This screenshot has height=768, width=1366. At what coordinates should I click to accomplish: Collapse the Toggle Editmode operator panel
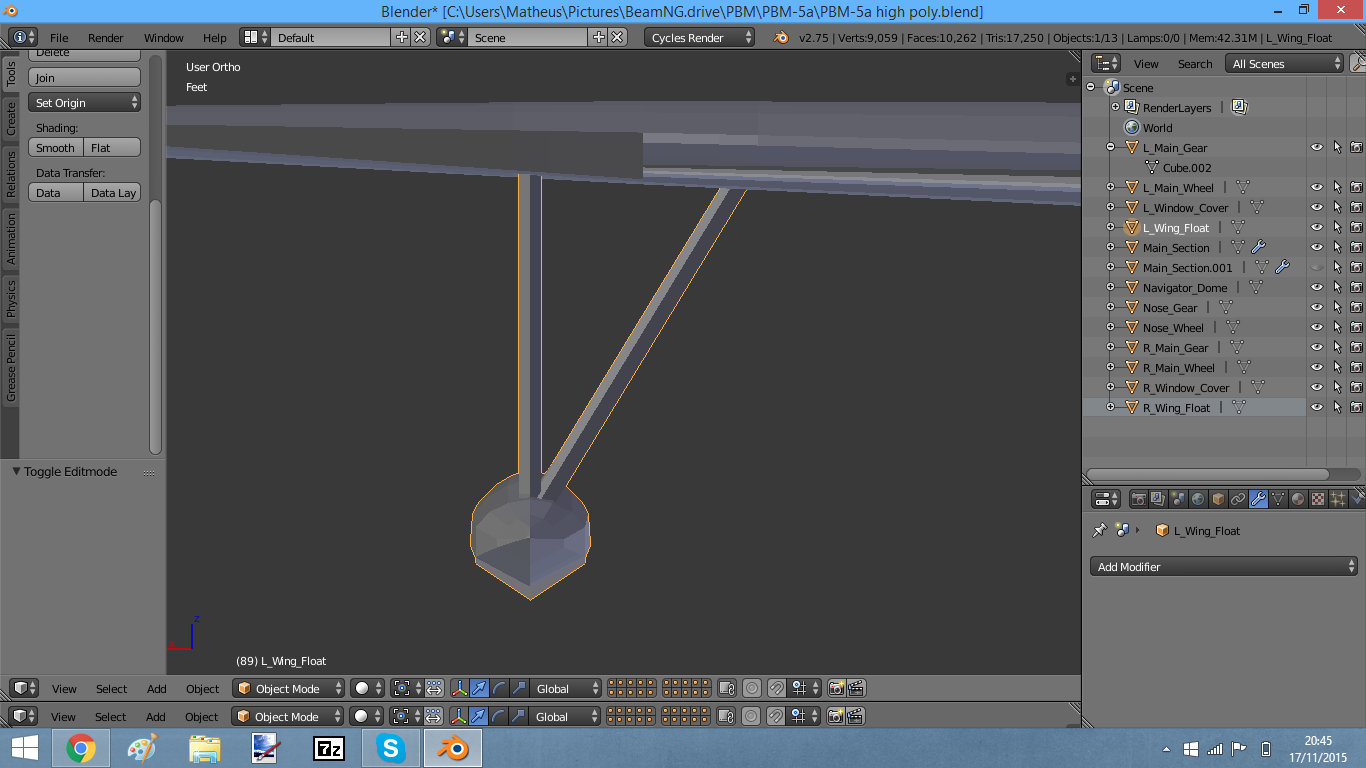click(x=16, y=471)
